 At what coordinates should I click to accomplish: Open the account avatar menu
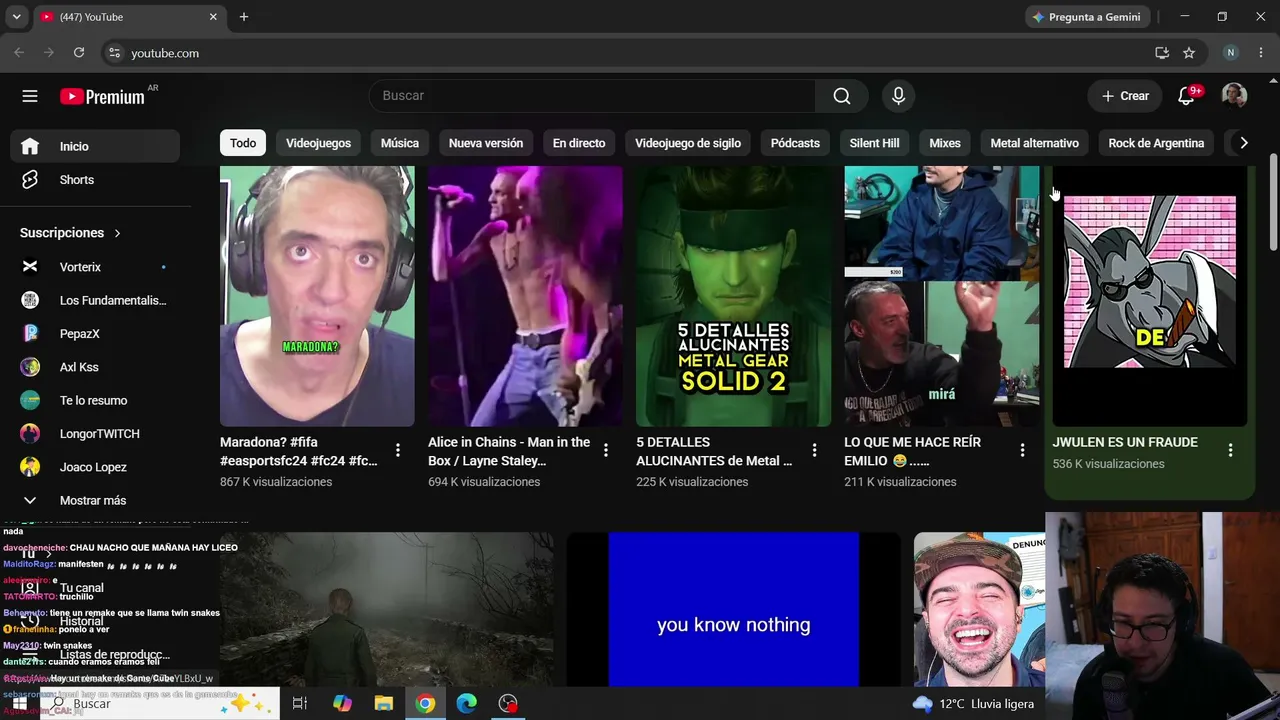point(1234,96)
